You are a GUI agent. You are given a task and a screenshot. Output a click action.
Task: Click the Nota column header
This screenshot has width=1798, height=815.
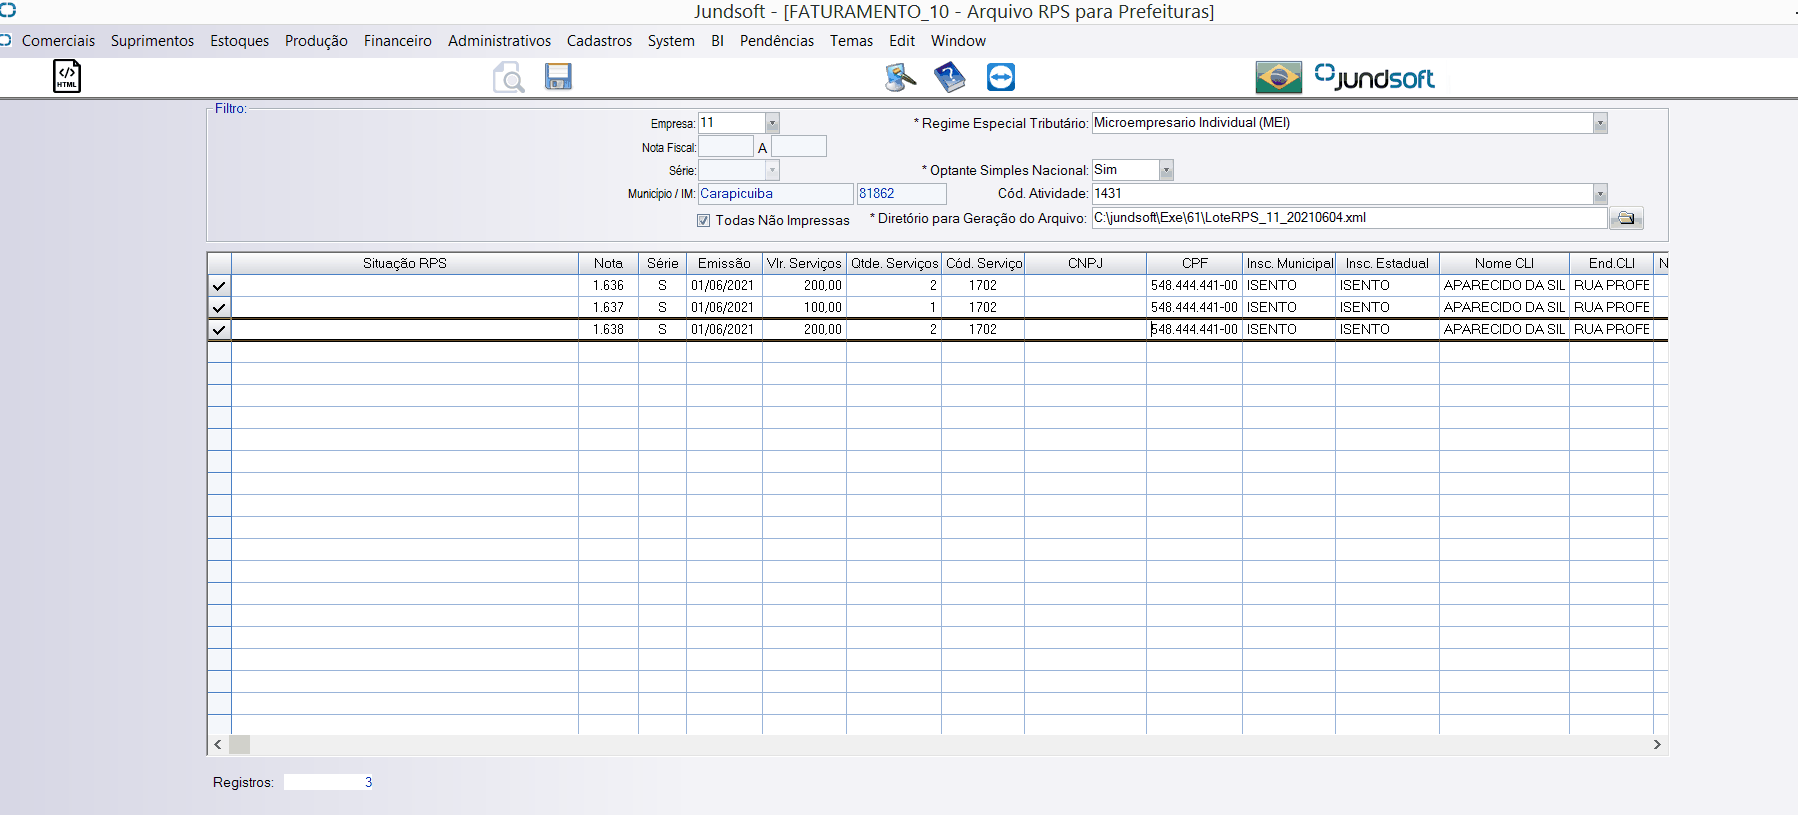point(608,264)
